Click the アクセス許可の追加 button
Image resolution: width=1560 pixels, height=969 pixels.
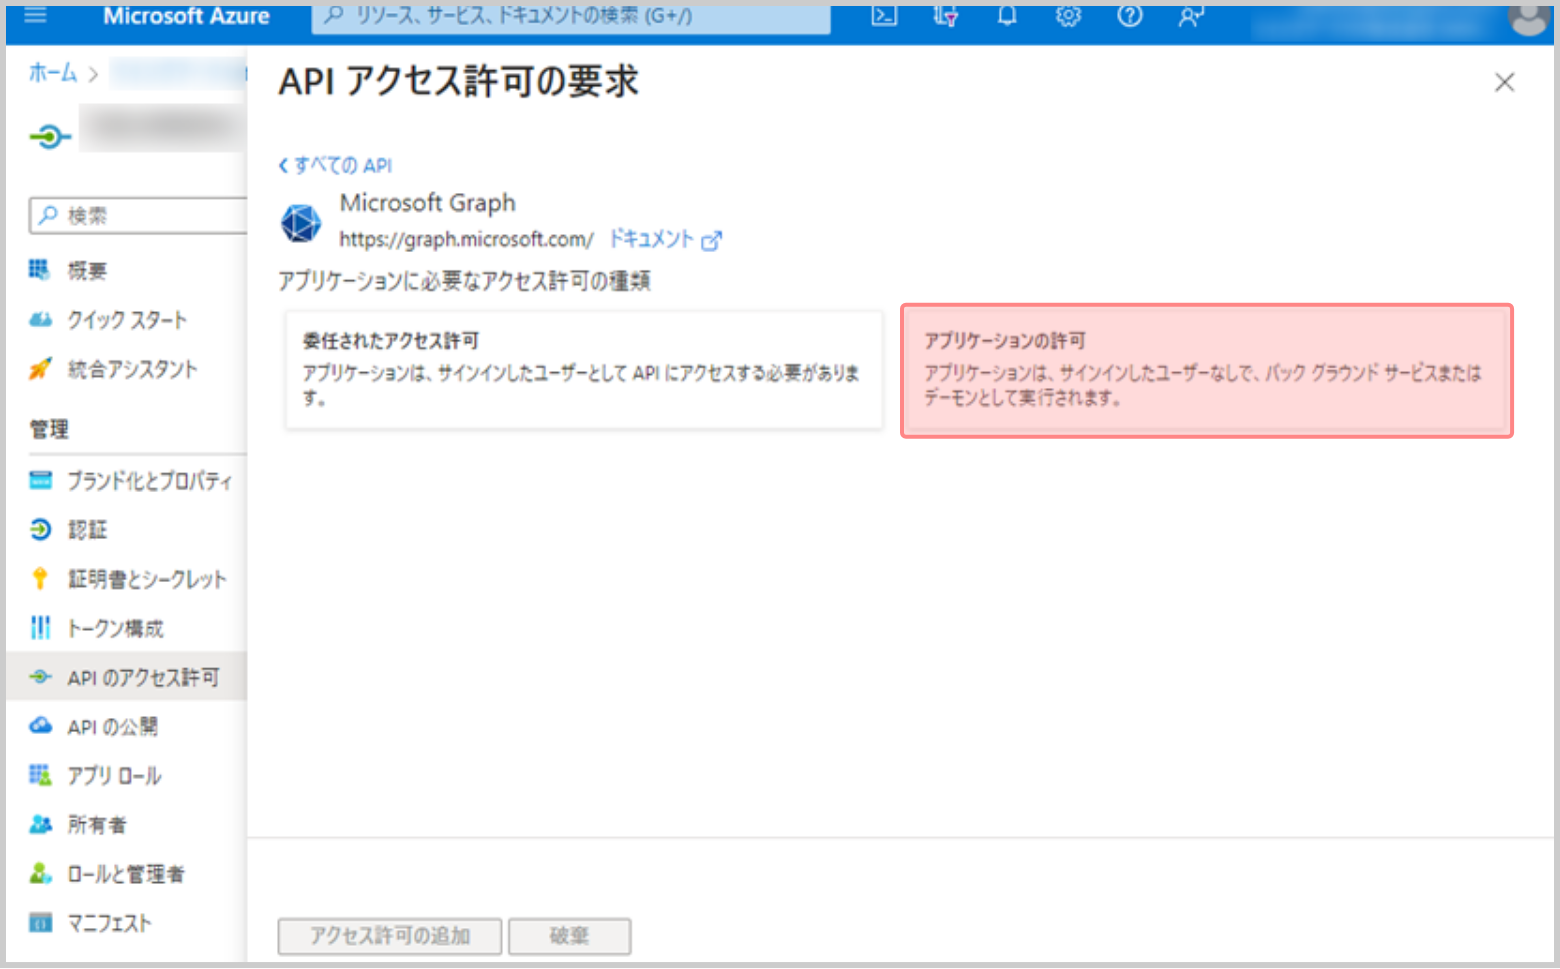tap(389, 936)
